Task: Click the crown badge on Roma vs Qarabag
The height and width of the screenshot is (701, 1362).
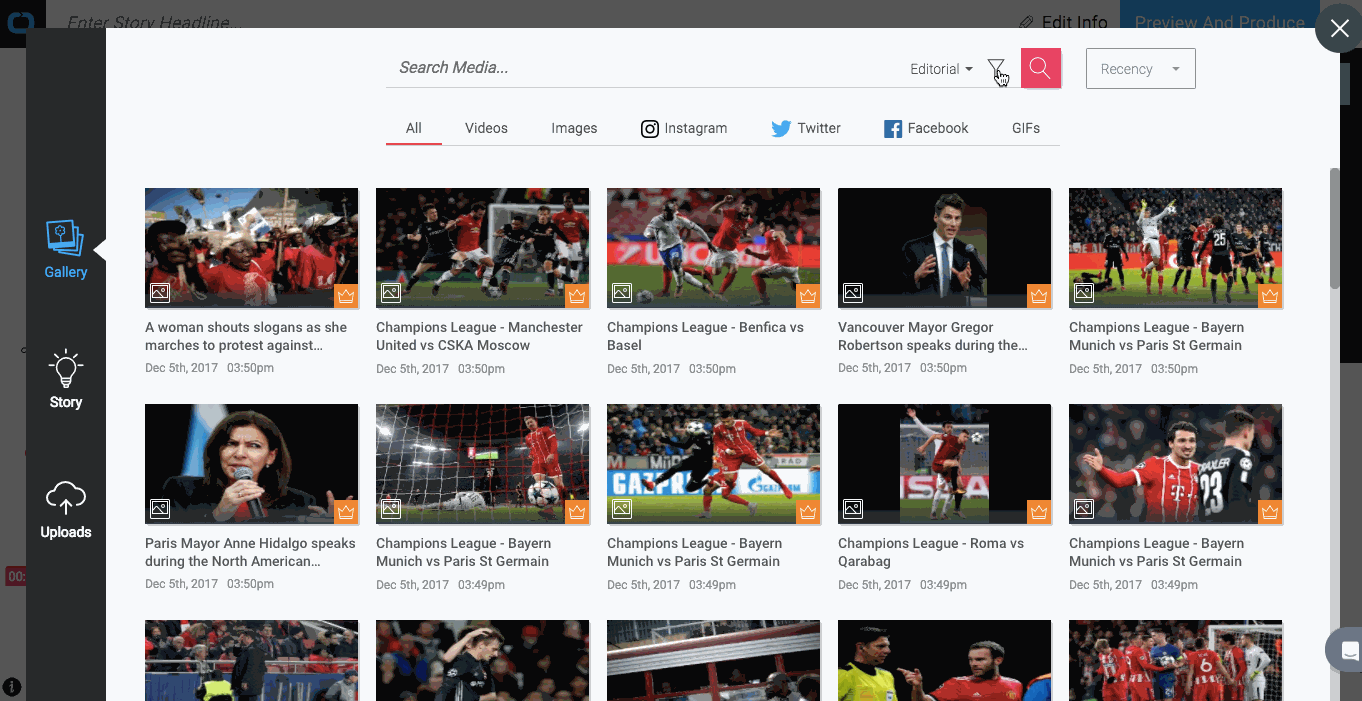Action: coord(1039,511)
